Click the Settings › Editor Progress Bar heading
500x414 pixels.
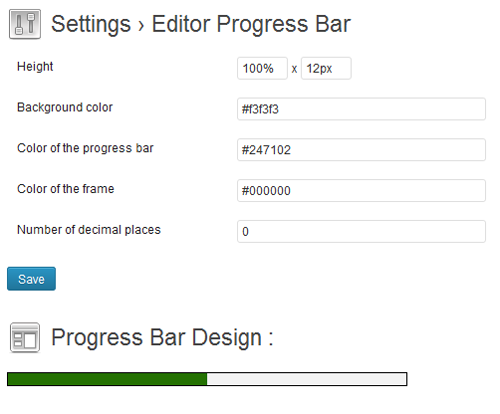click(x=201, y=24)
